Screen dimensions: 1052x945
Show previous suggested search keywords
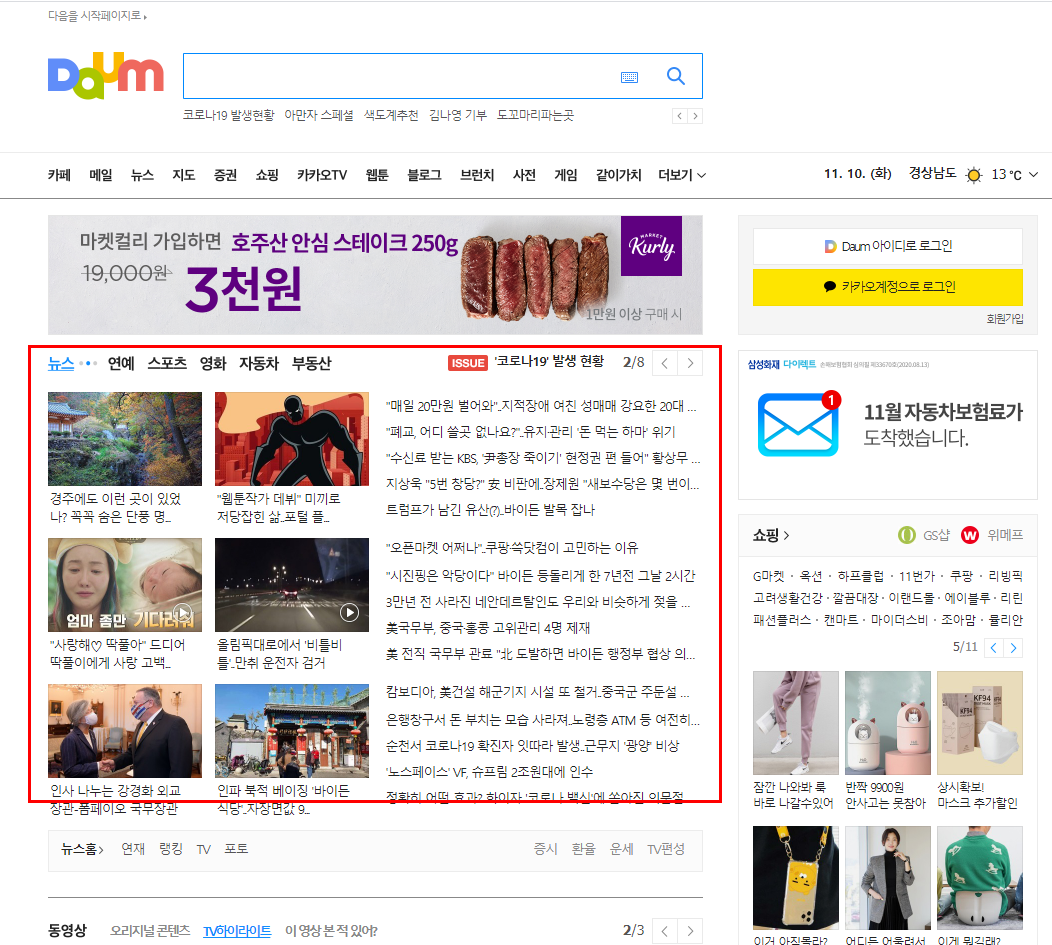pos(680,116)
